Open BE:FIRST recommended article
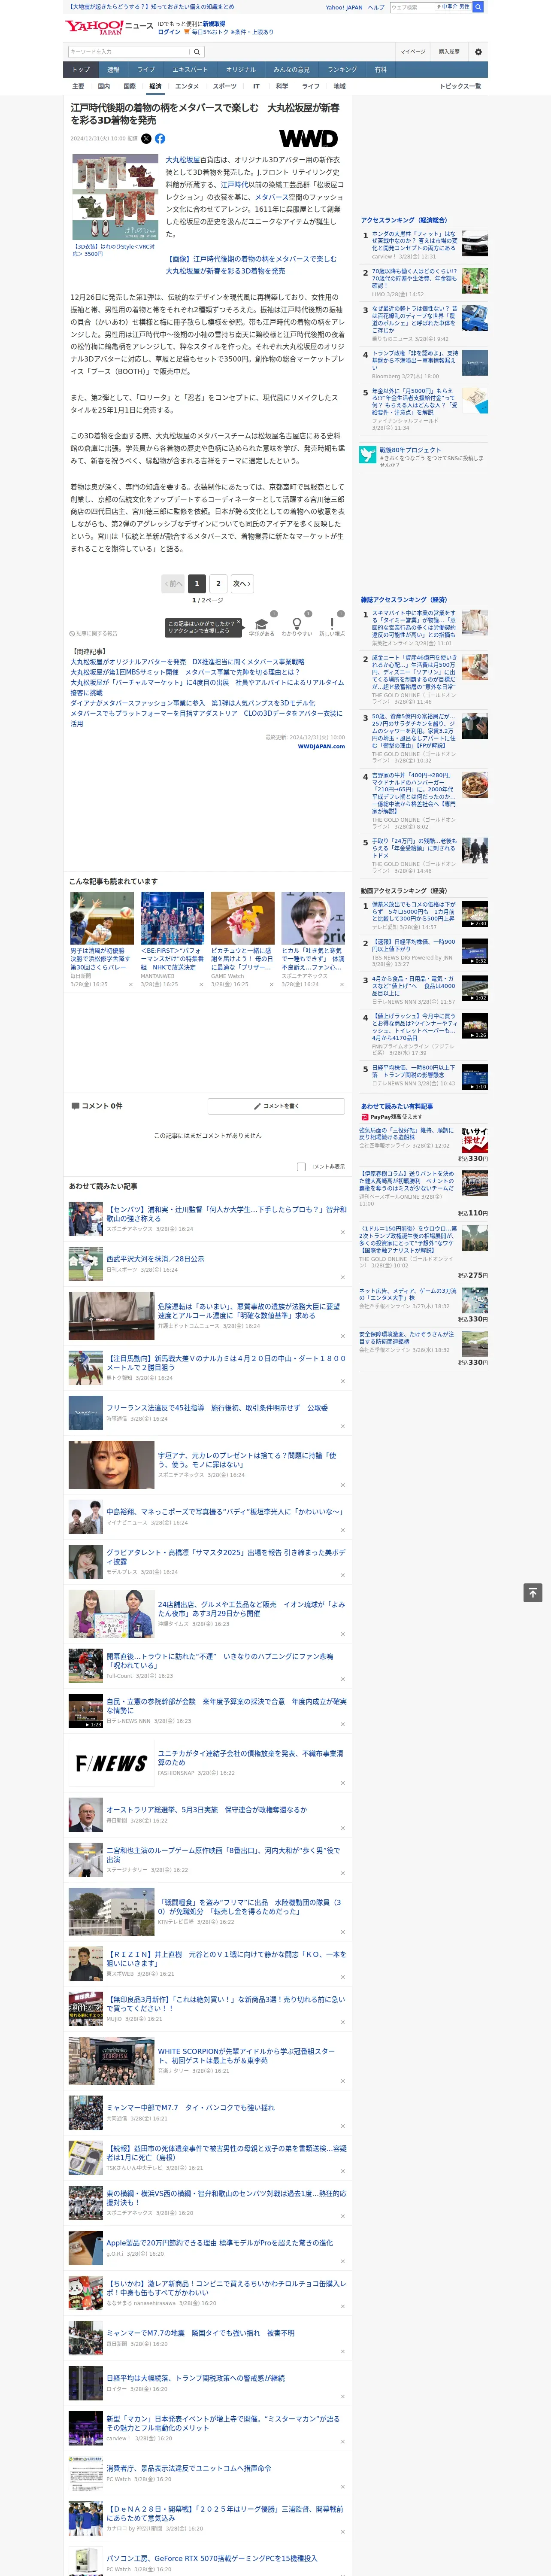Screen dimensions: 551x2576 click(173, 960)
